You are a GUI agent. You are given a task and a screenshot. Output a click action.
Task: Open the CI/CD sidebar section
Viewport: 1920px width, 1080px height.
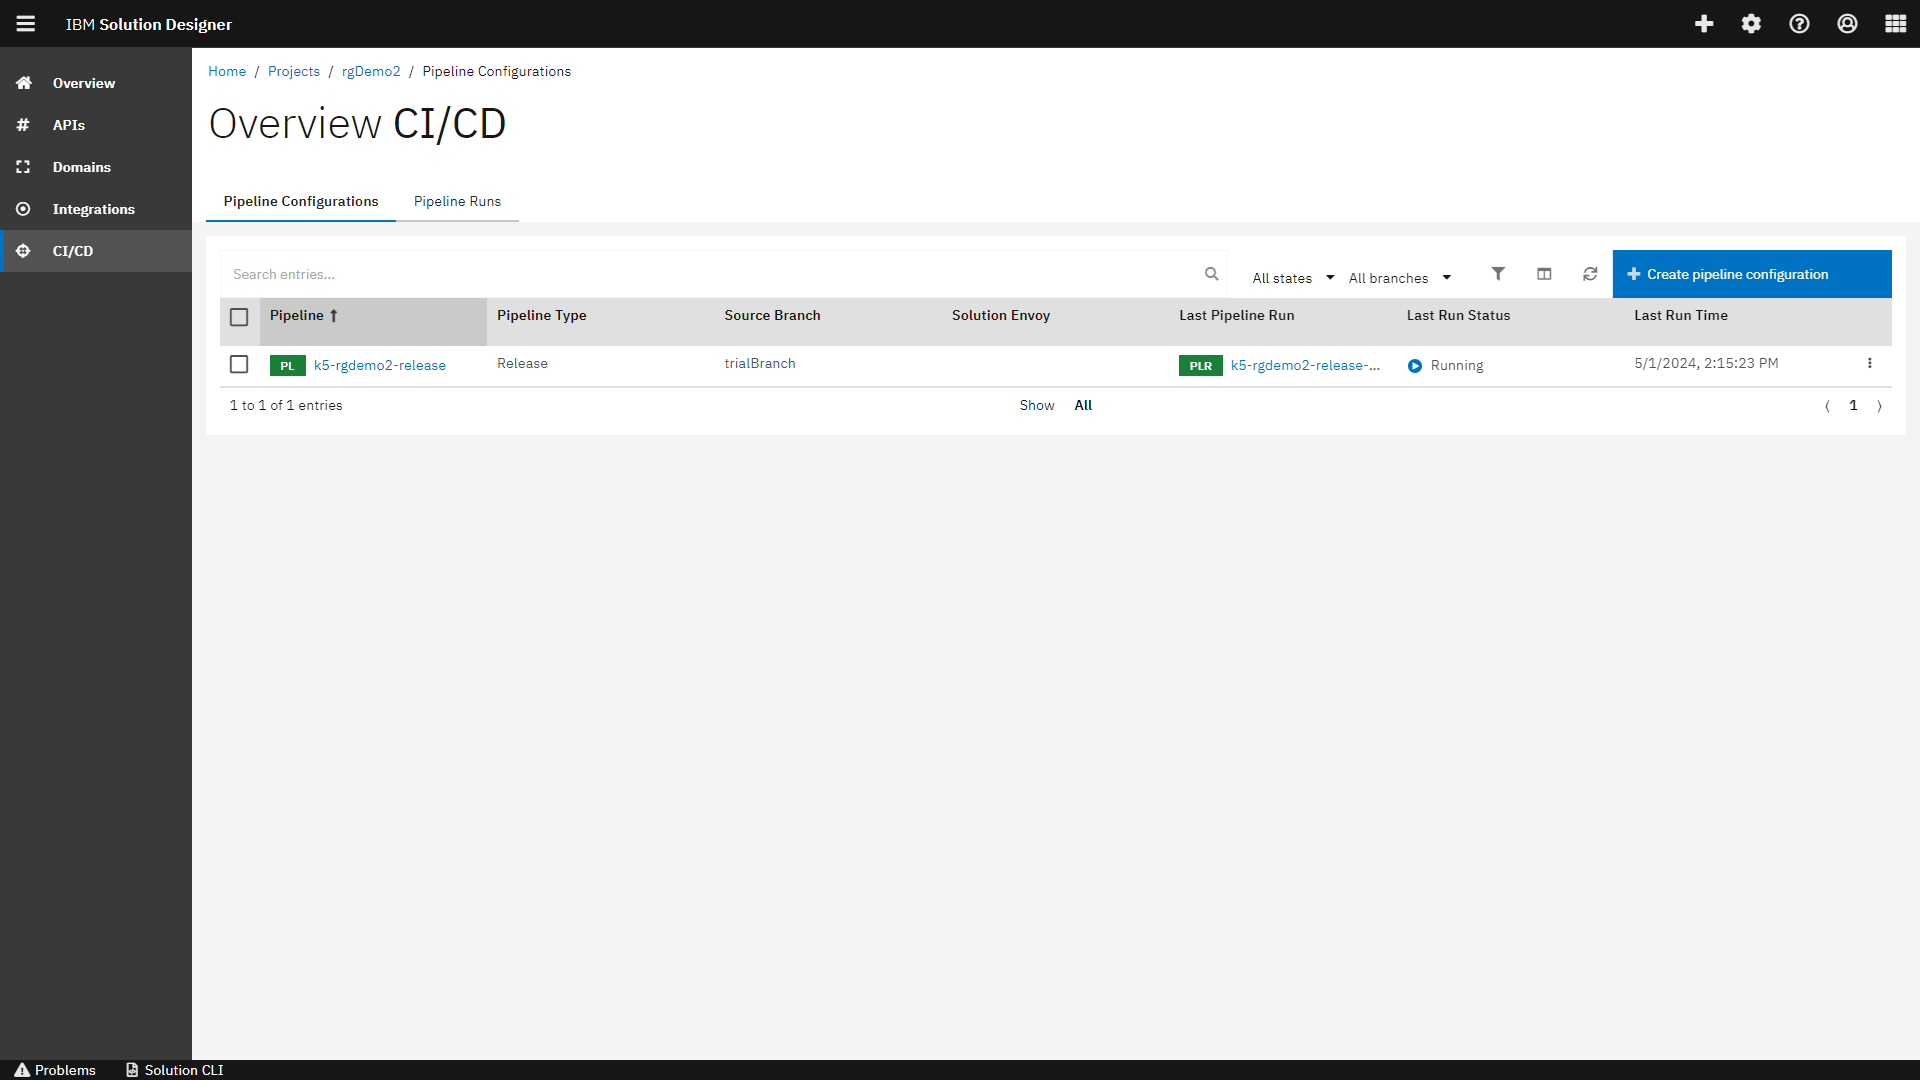coord(71,251)
